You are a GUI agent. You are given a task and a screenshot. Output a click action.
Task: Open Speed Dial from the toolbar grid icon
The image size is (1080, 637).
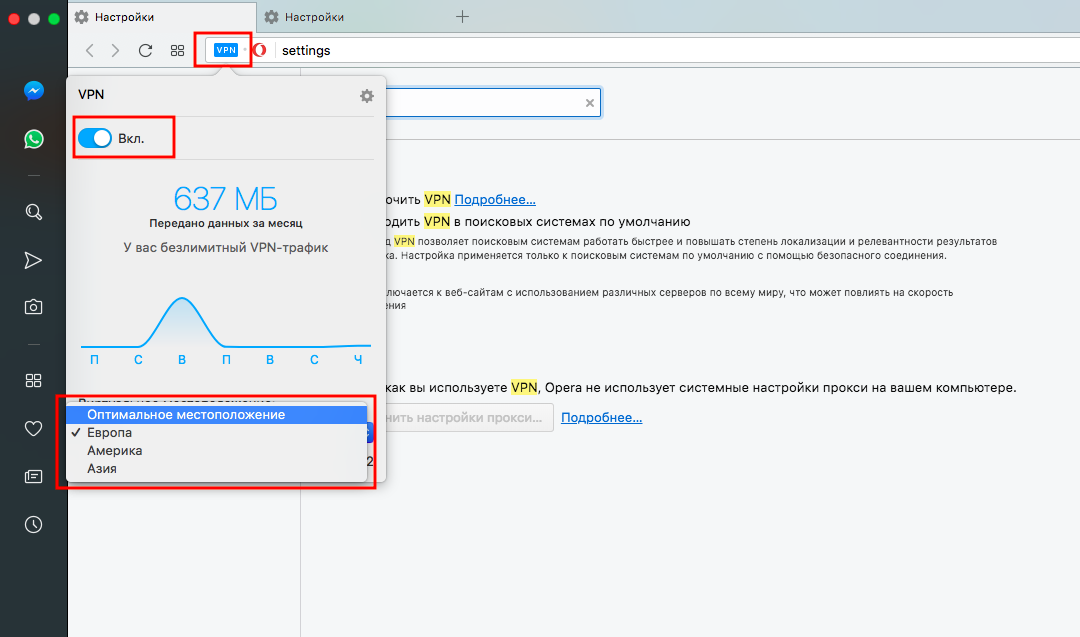click(x=177, y=50)
